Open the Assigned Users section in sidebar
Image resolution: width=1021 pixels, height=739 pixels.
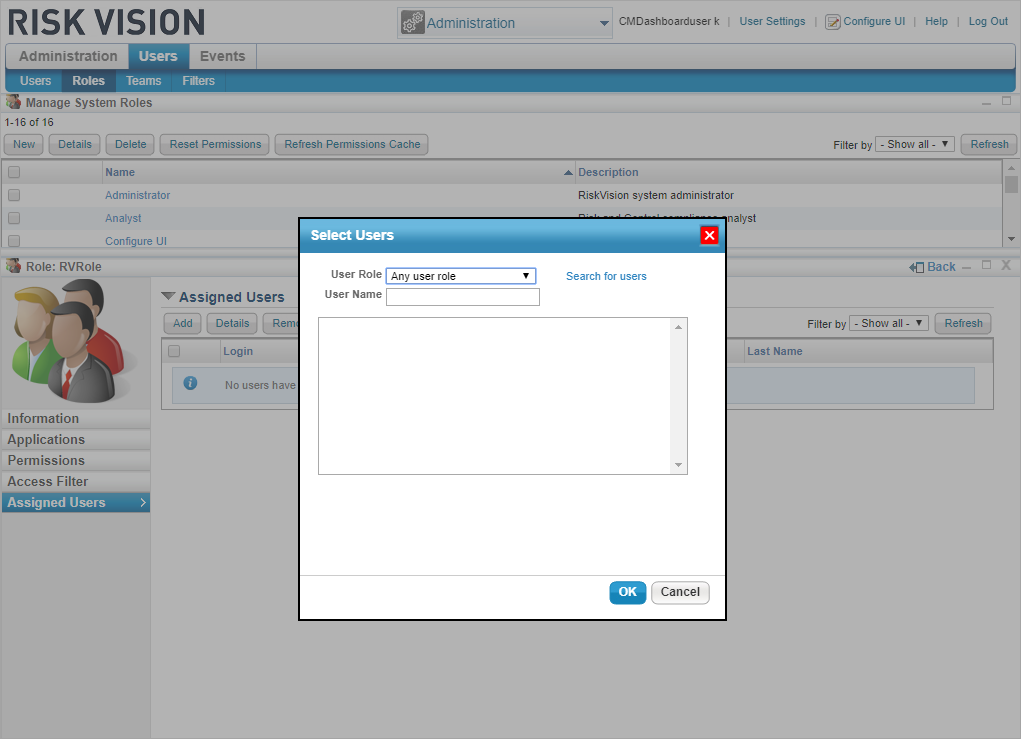pyautogui.click(x=76, y=503)
